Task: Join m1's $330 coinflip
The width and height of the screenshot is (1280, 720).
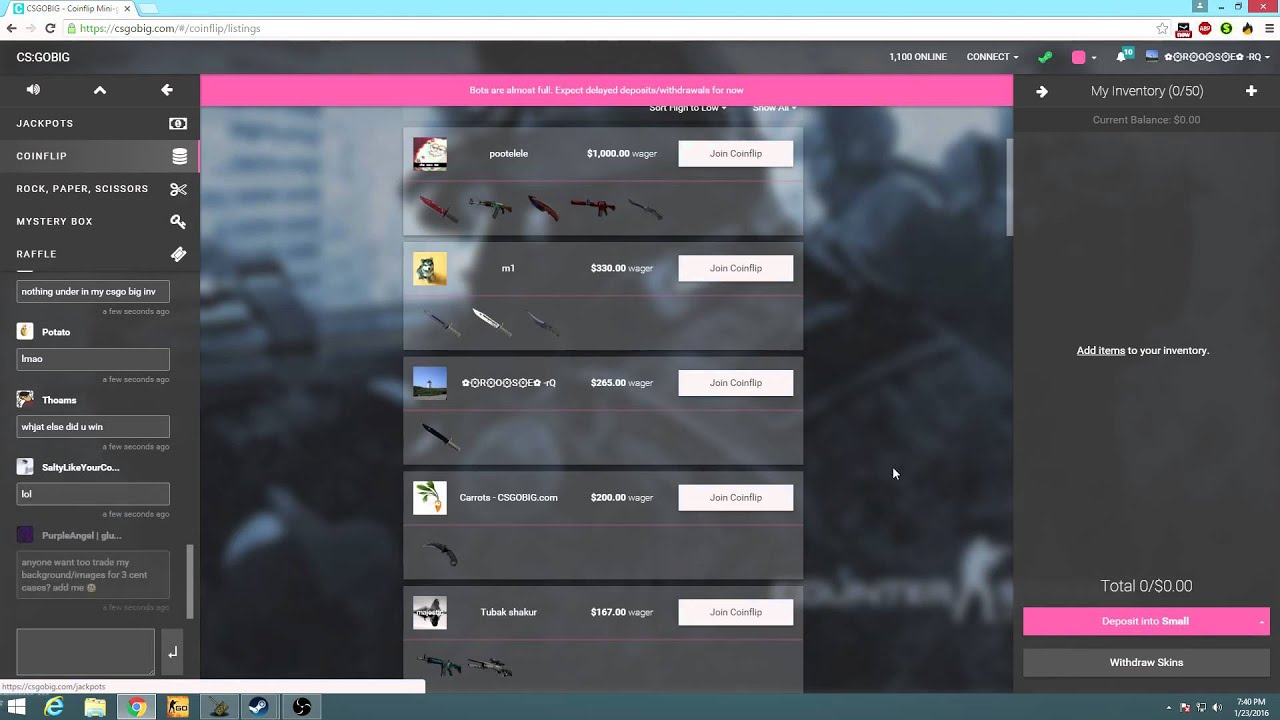Action: [736, 268]
